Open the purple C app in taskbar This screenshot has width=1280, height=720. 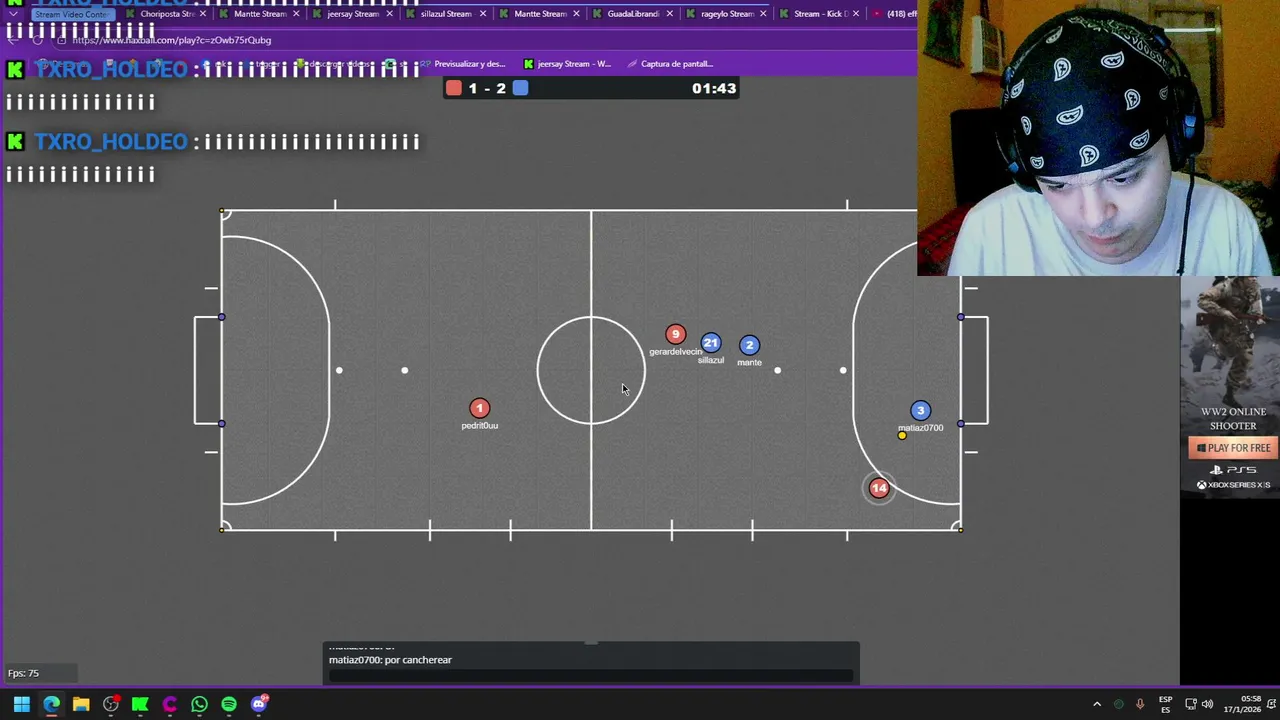coord(170,704)
